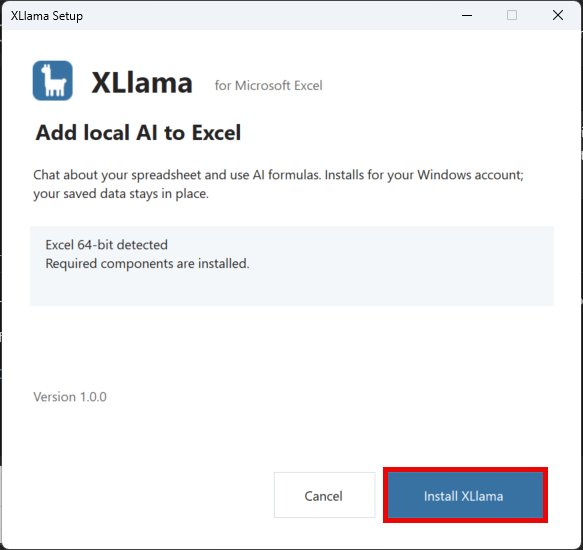Click the XLlama llama logo icon

pos(52,81)
